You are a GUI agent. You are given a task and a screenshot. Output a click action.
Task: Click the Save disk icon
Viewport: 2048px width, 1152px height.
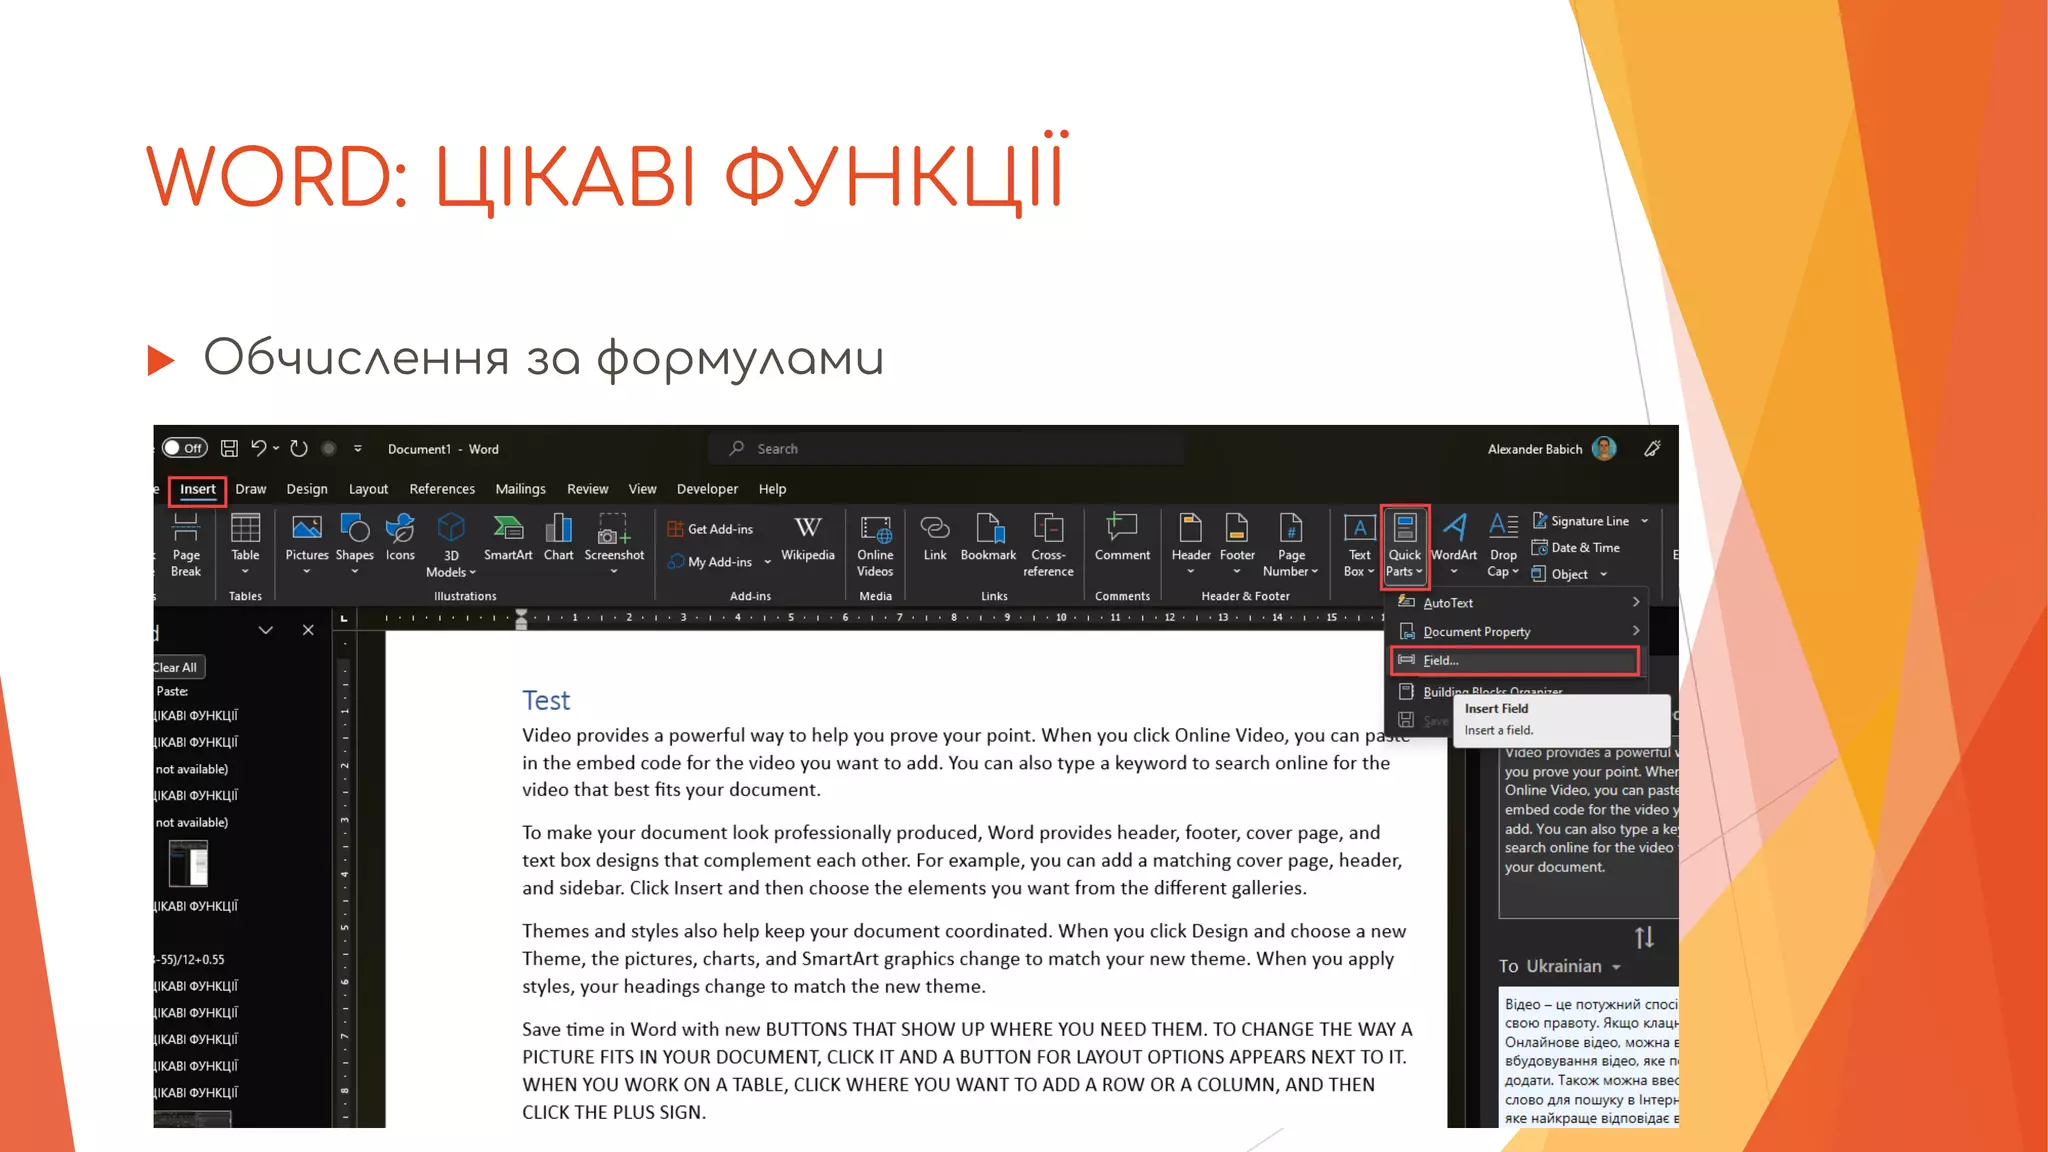pos(229,448)
